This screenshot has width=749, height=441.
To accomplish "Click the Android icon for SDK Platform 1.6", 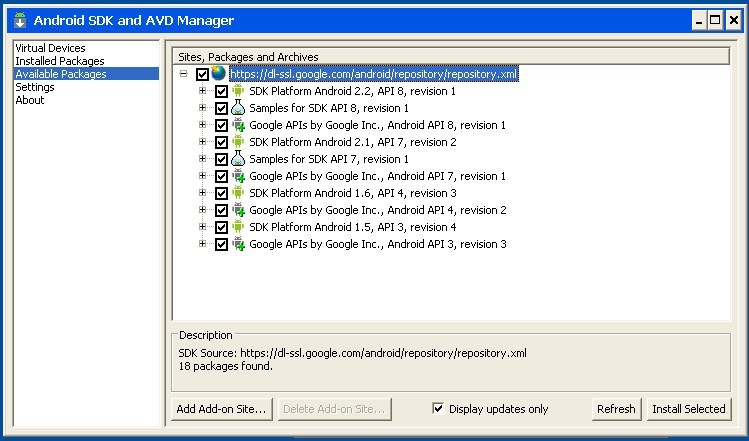I will [238, 193].
